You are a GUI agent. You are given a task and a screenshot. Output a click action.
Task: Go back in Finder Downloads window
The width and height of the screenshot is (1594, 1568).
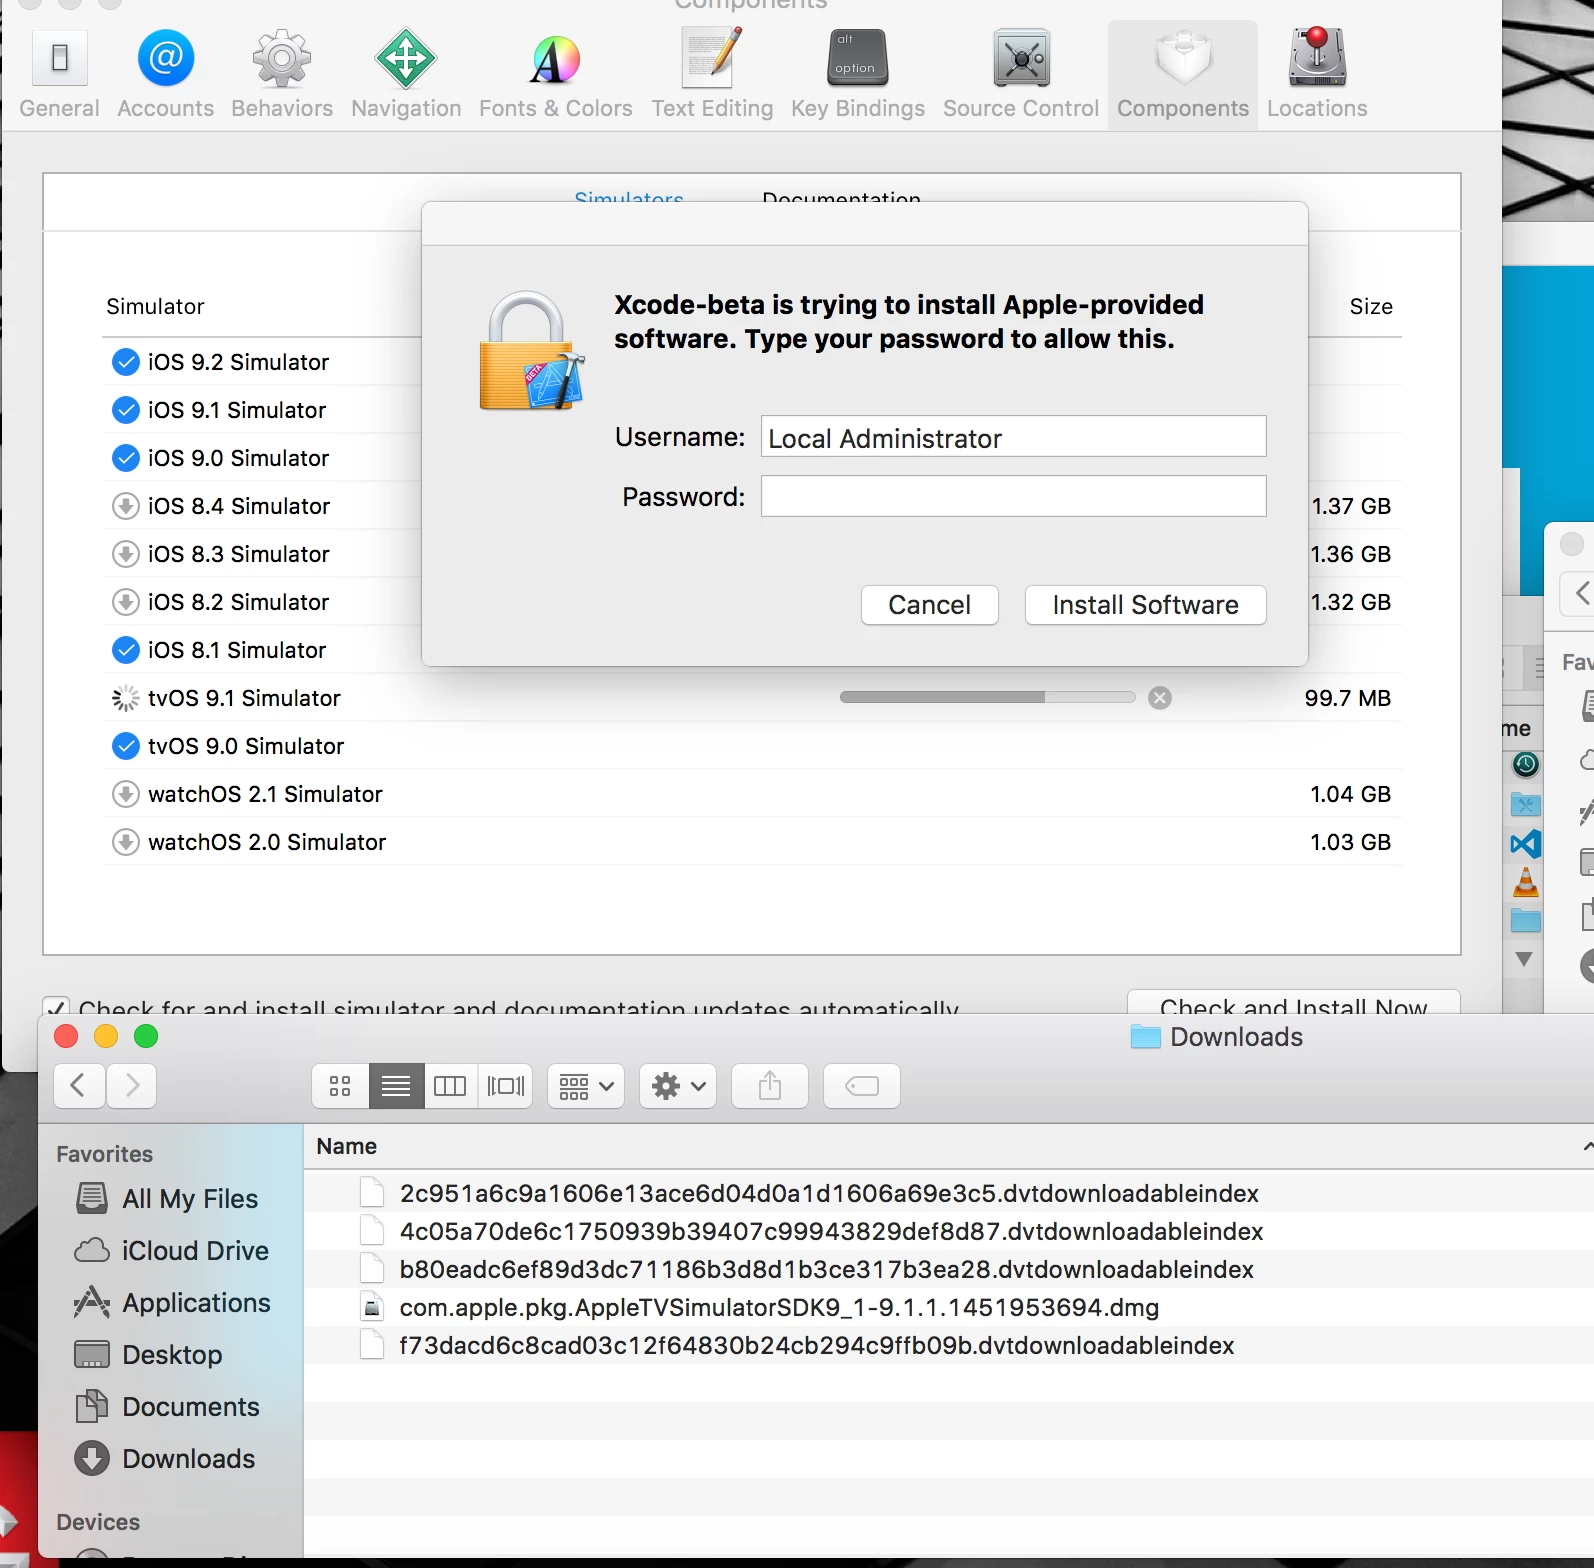pyautogui.click(x=79, y=1086)
